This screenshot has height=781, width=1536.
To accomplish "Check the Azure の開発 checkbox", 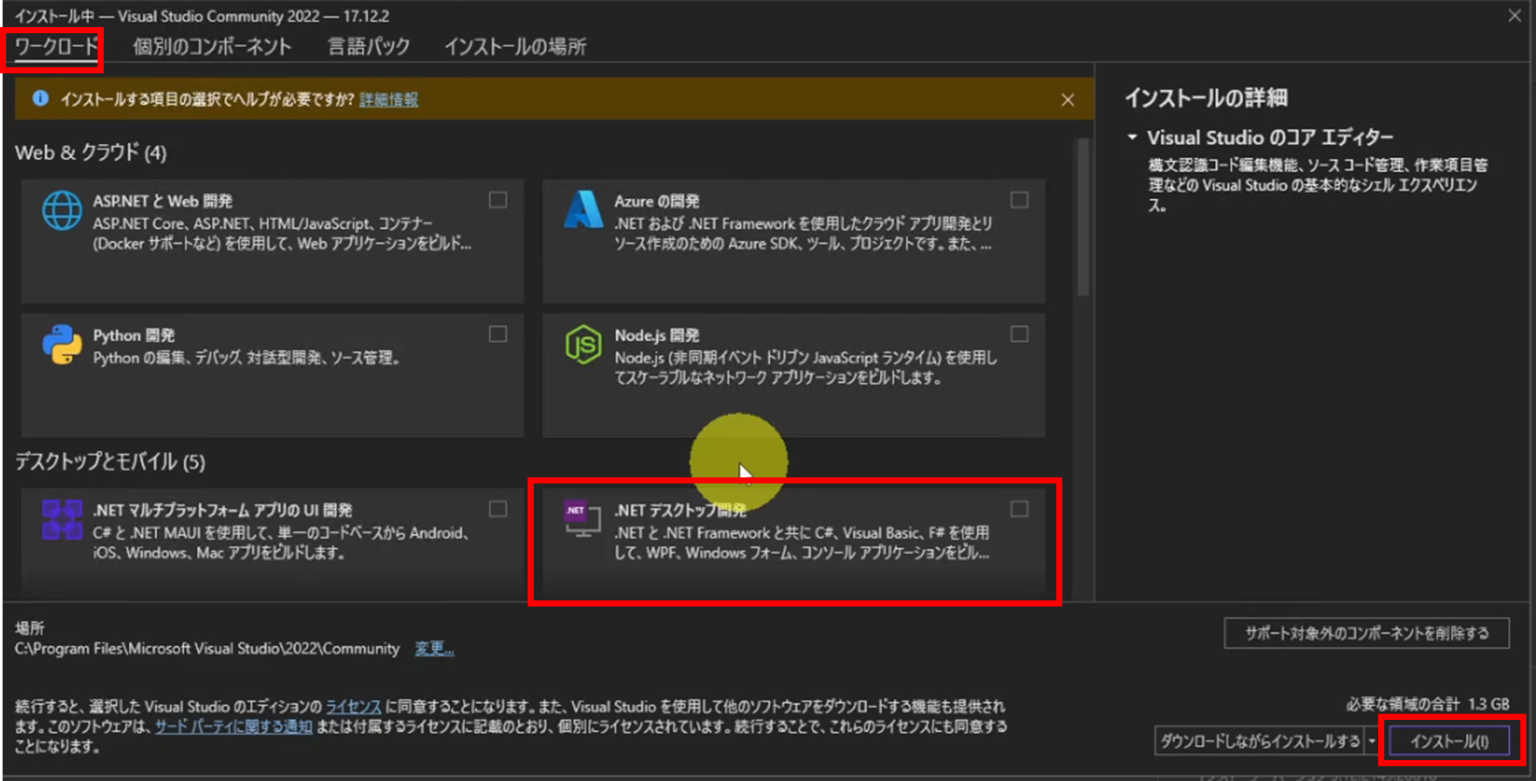I will pyautogui.click(x=1019, y=199).
